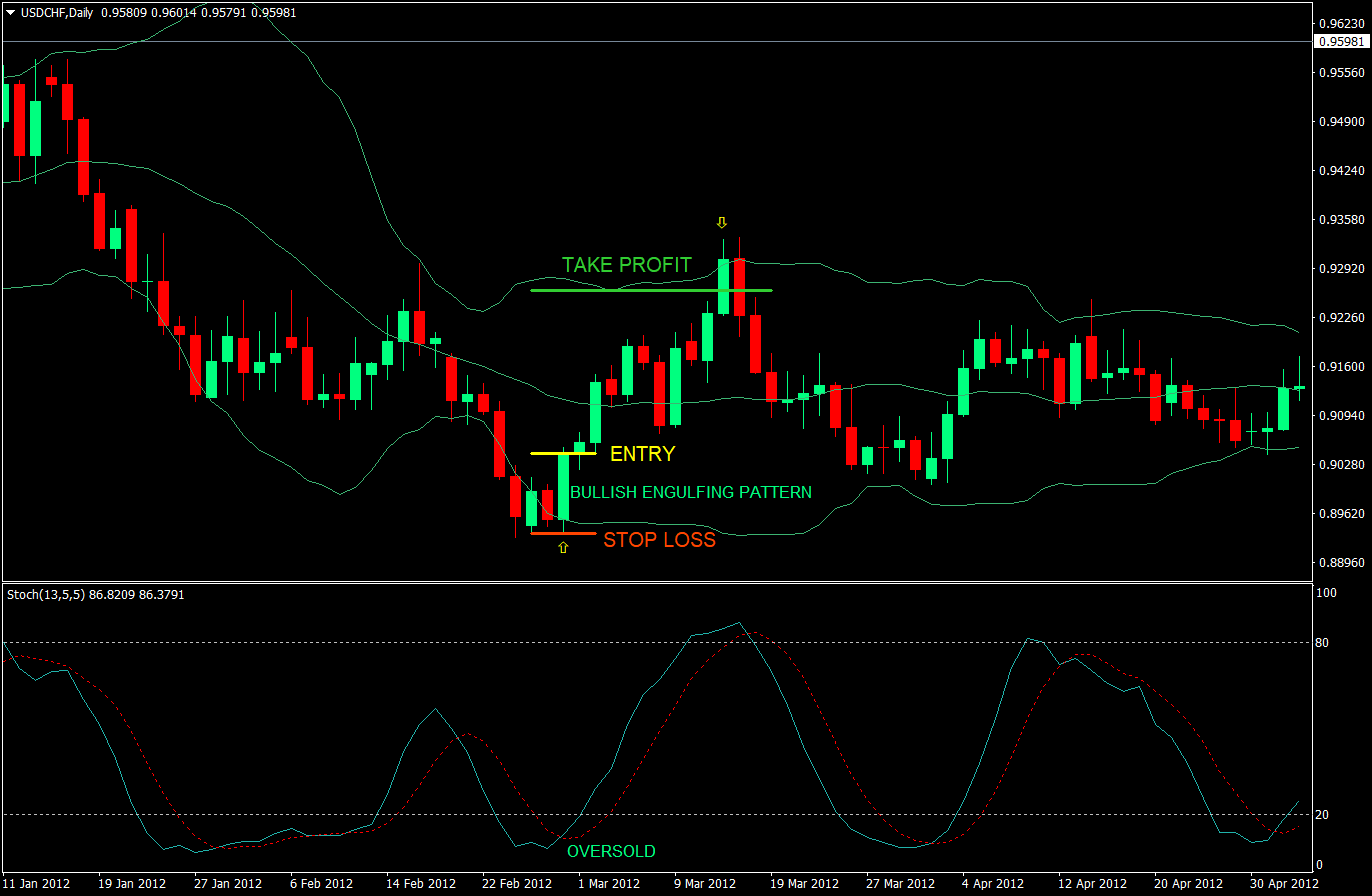Click the 11 Jan 2012 date label

pyautogui.click(x=36, y=884)
